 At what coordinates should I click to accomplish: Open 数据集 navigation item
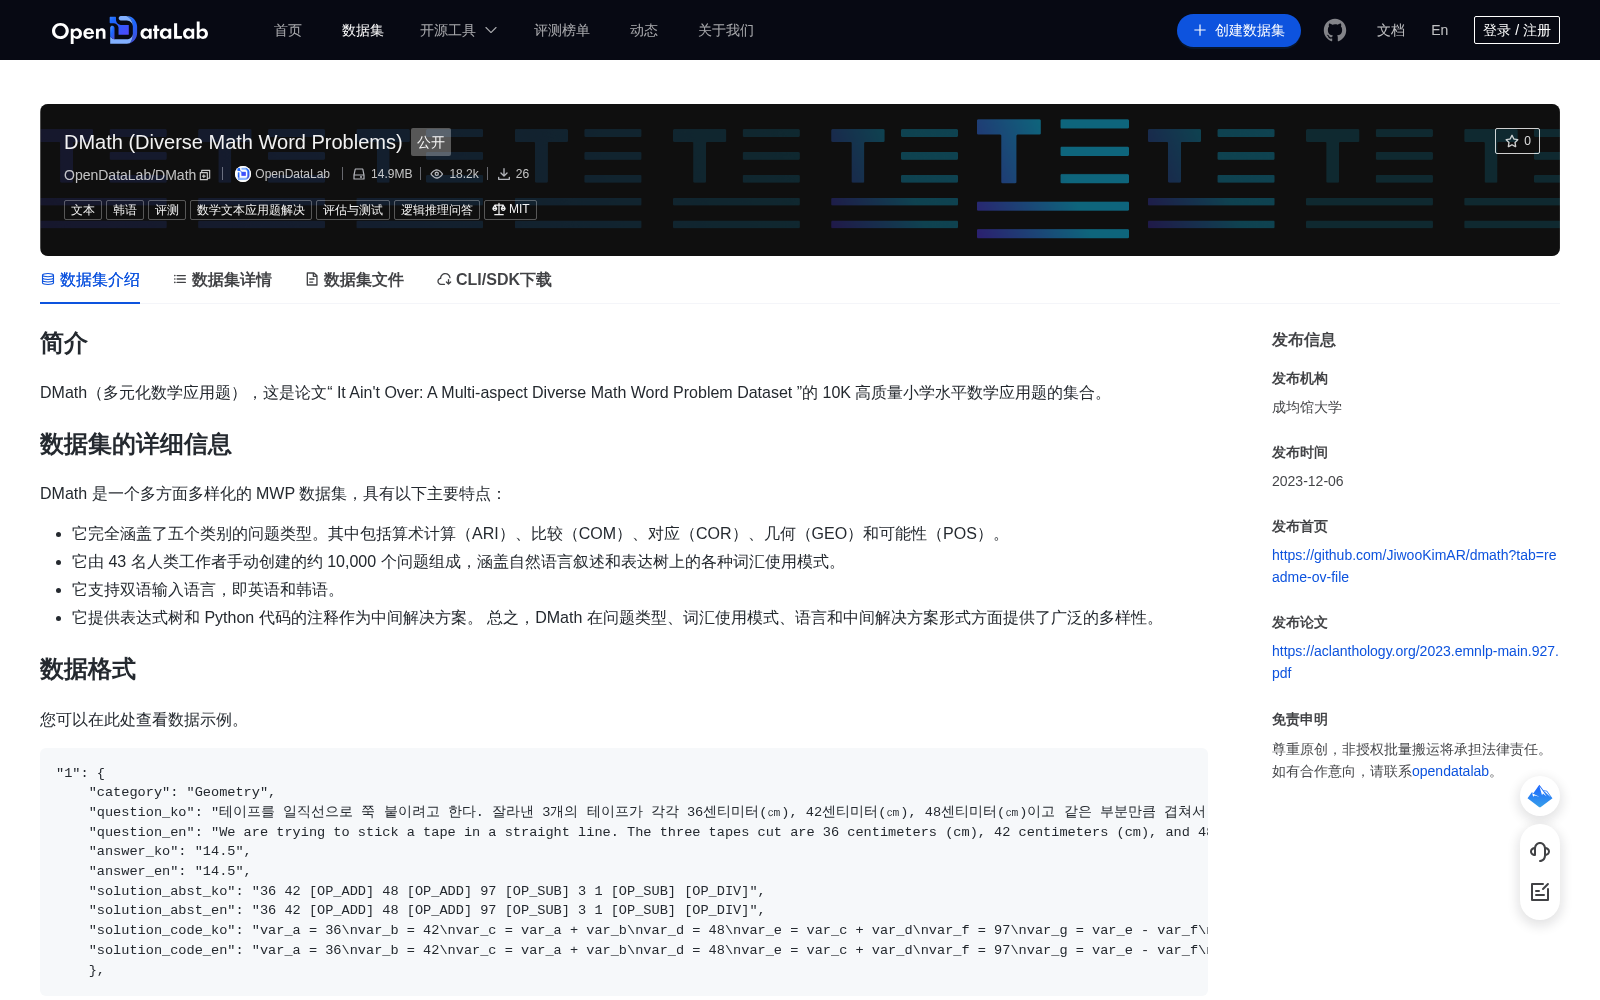[363, 30]
